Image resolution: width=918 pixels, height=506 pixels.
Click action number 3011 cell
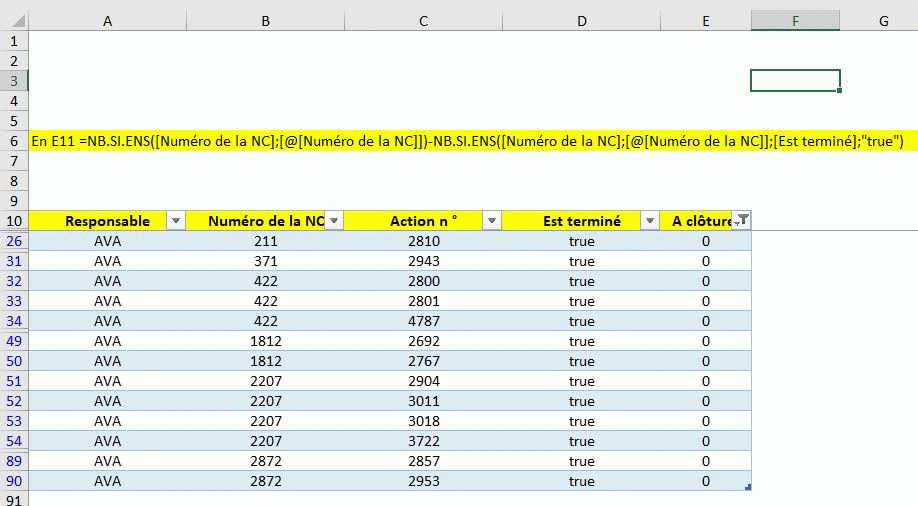(x=424, y=401)
